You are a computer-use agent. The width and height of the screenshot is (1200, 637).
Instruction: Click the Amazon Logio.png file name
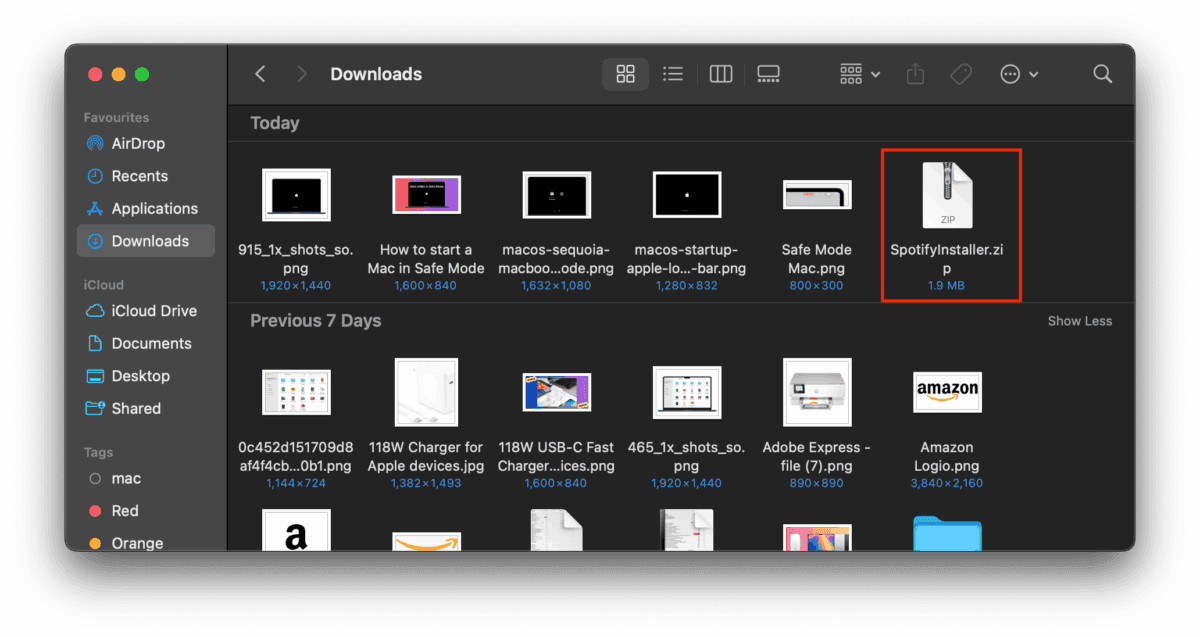[947, 457]
